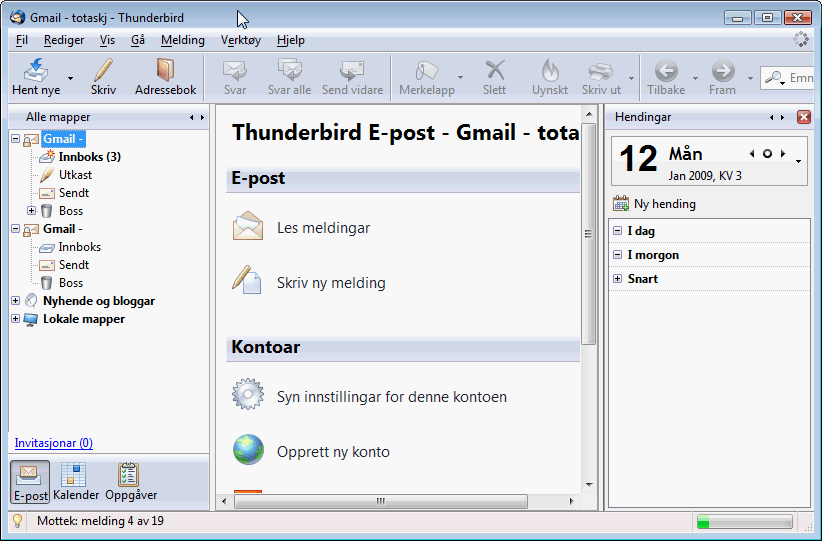Viewport: 822px width, 541px height.
Task: Select Sendt under the first Gmail account
Action: (x=74, y=192)
